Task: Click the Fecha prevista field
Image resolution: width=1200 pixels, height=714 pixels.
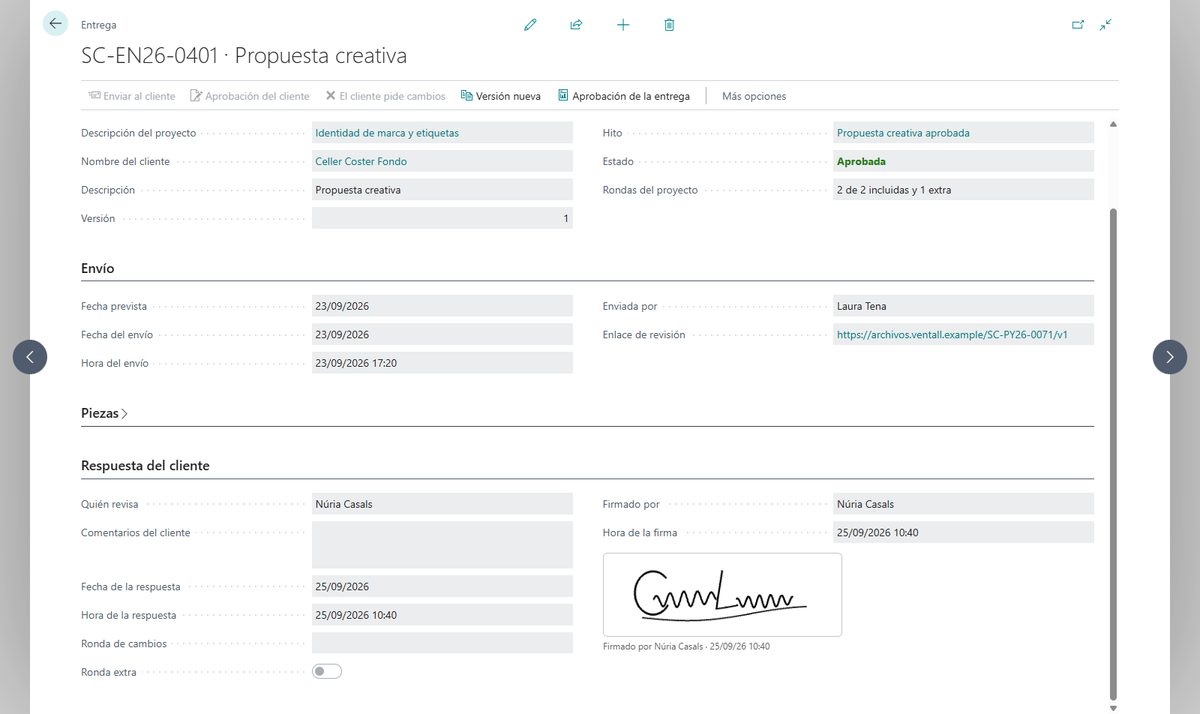Action: pyautogui.click(x=442, y=306)
